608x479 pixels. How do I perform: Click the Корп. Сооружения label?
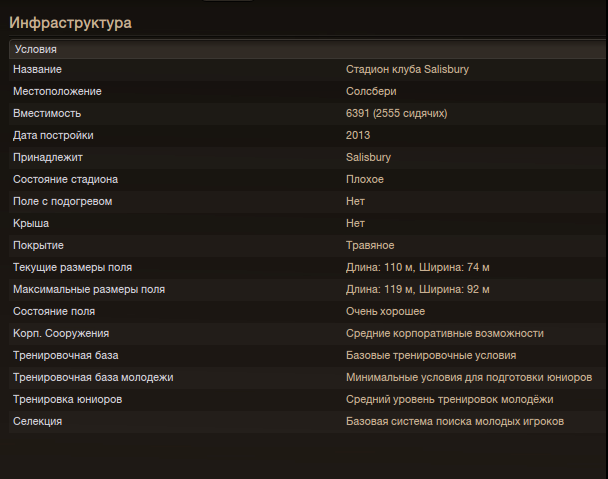[61, 334]
